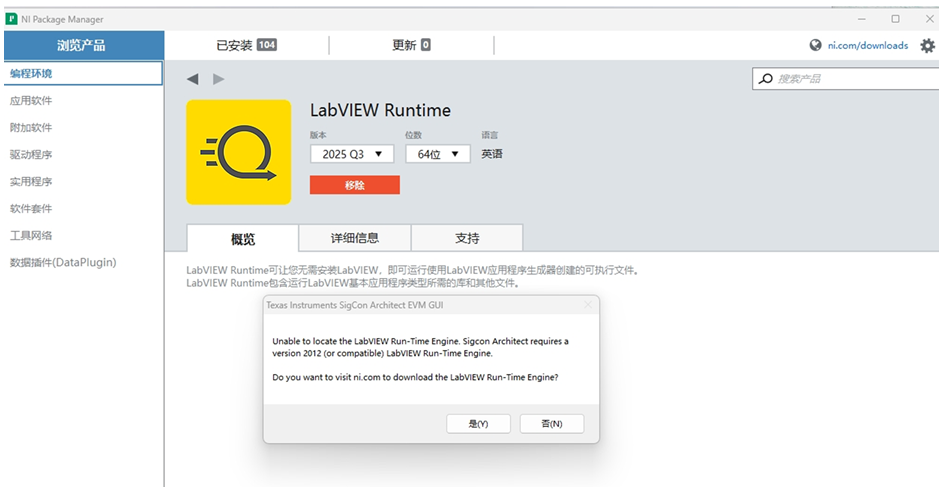Select 编程环境 category
This screenshot has width=945, height=487.
click(x=83, y=74)
